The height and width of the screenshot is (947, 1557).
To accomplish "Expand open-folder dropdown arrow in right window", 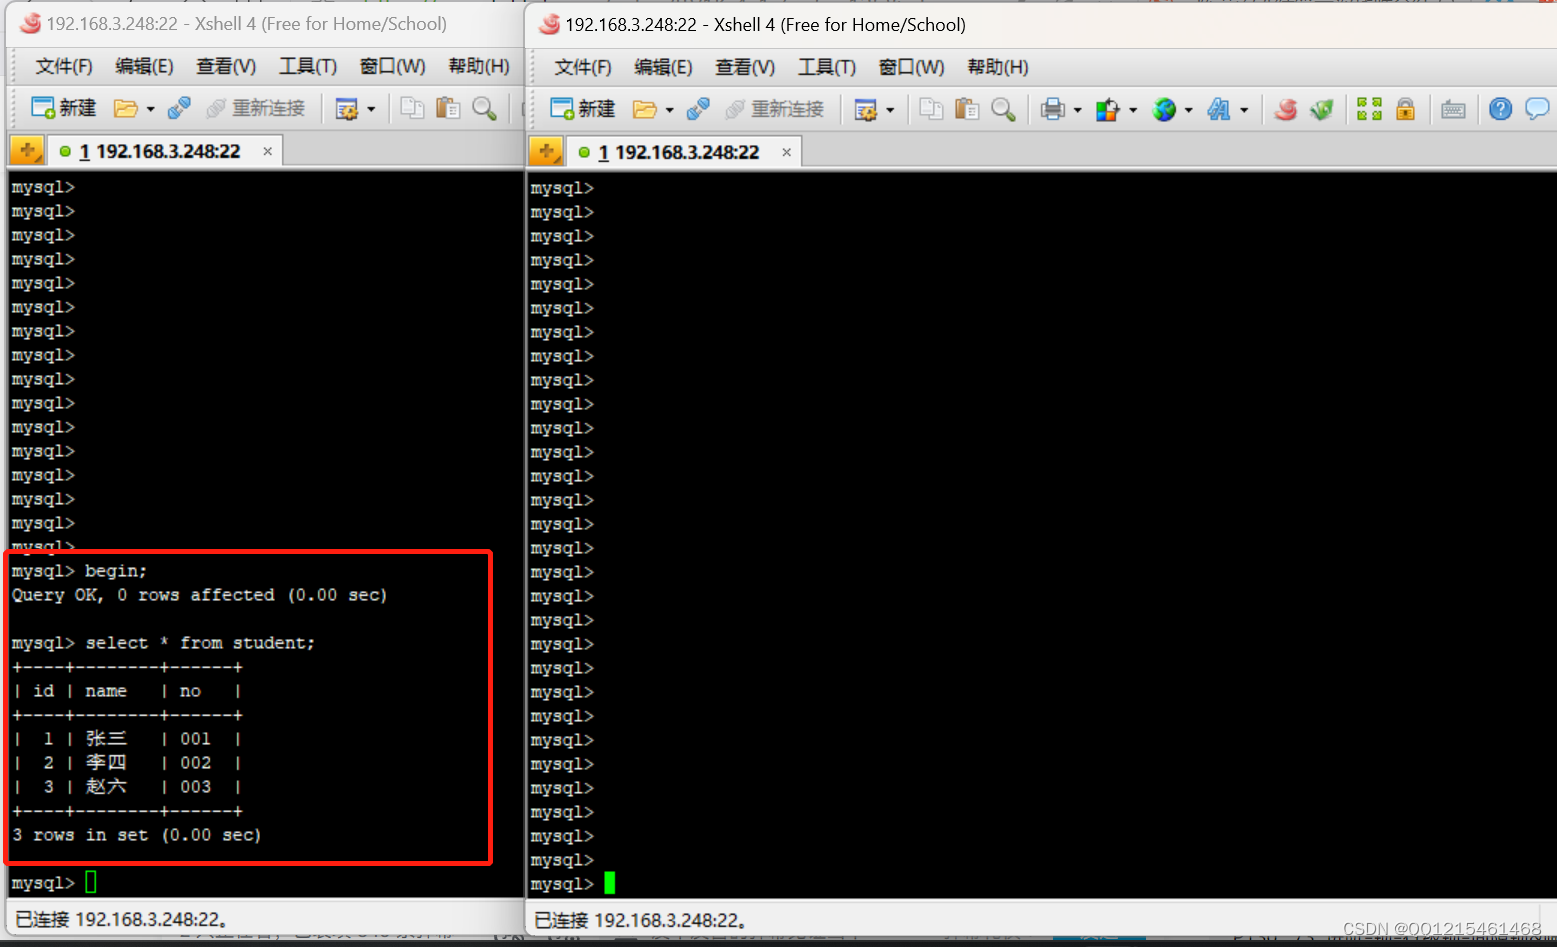I will [670, 110].
